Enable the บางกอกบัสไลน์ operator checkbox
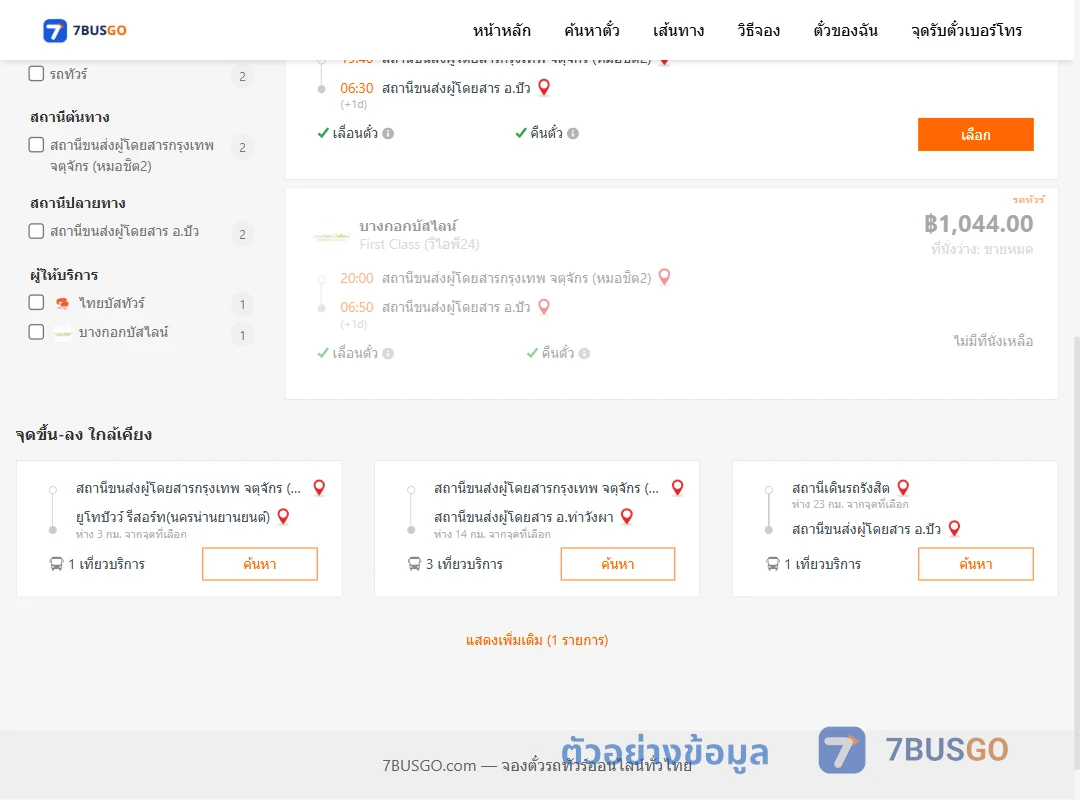Screen dimensions: 1080x800 click(37, 332)
